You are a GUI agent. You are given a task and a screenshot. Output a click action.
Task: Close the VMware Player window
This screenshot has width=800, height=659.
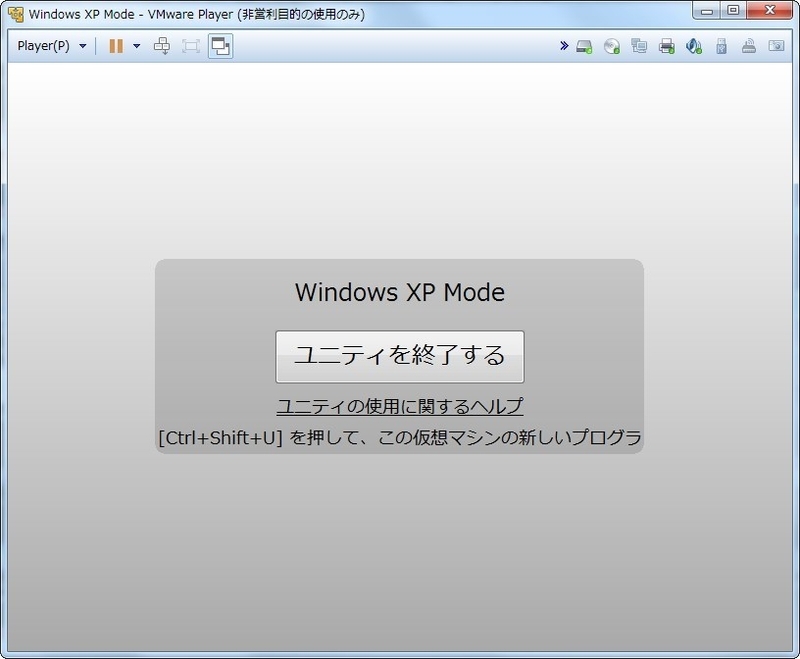(x=770, y=11)
